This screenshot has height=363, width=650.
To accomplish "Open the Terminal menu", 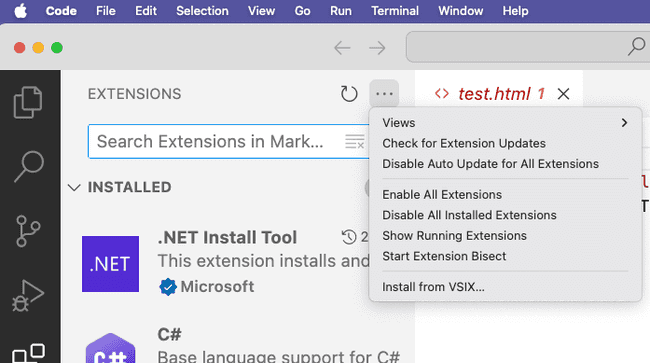I will pos(395,11).
